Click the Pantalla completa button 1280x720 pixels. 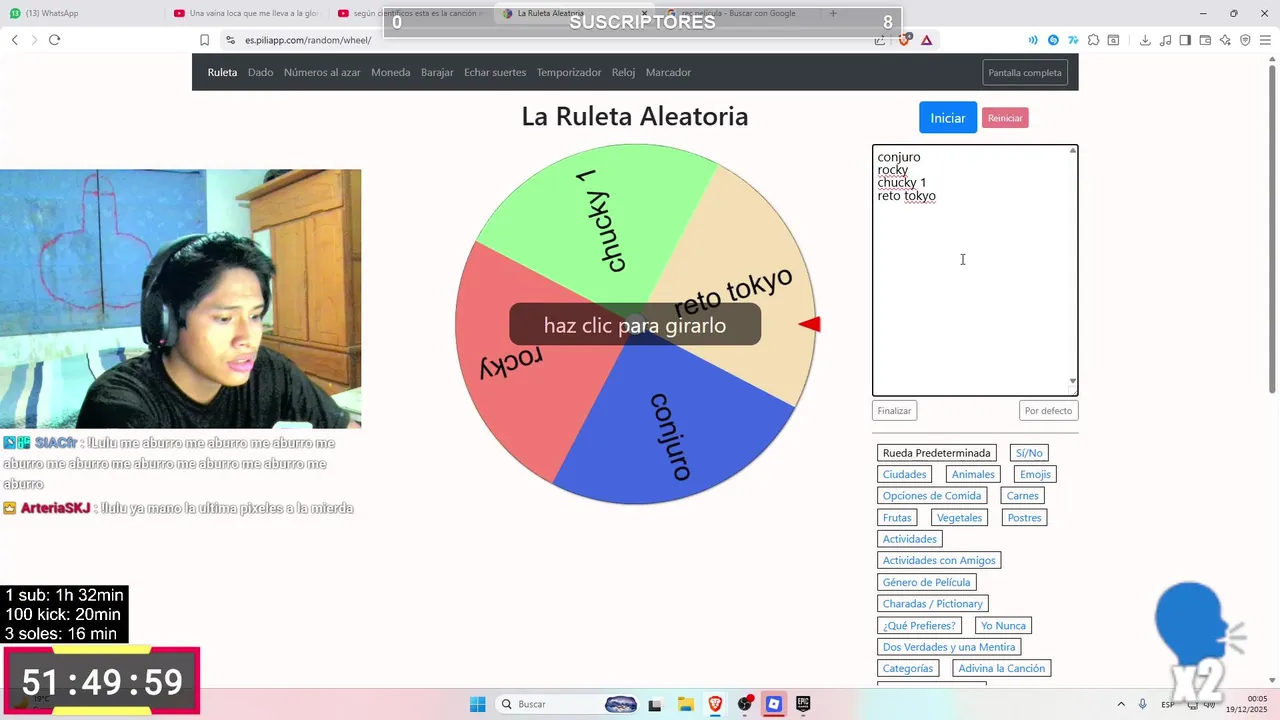pos(1025,72)
